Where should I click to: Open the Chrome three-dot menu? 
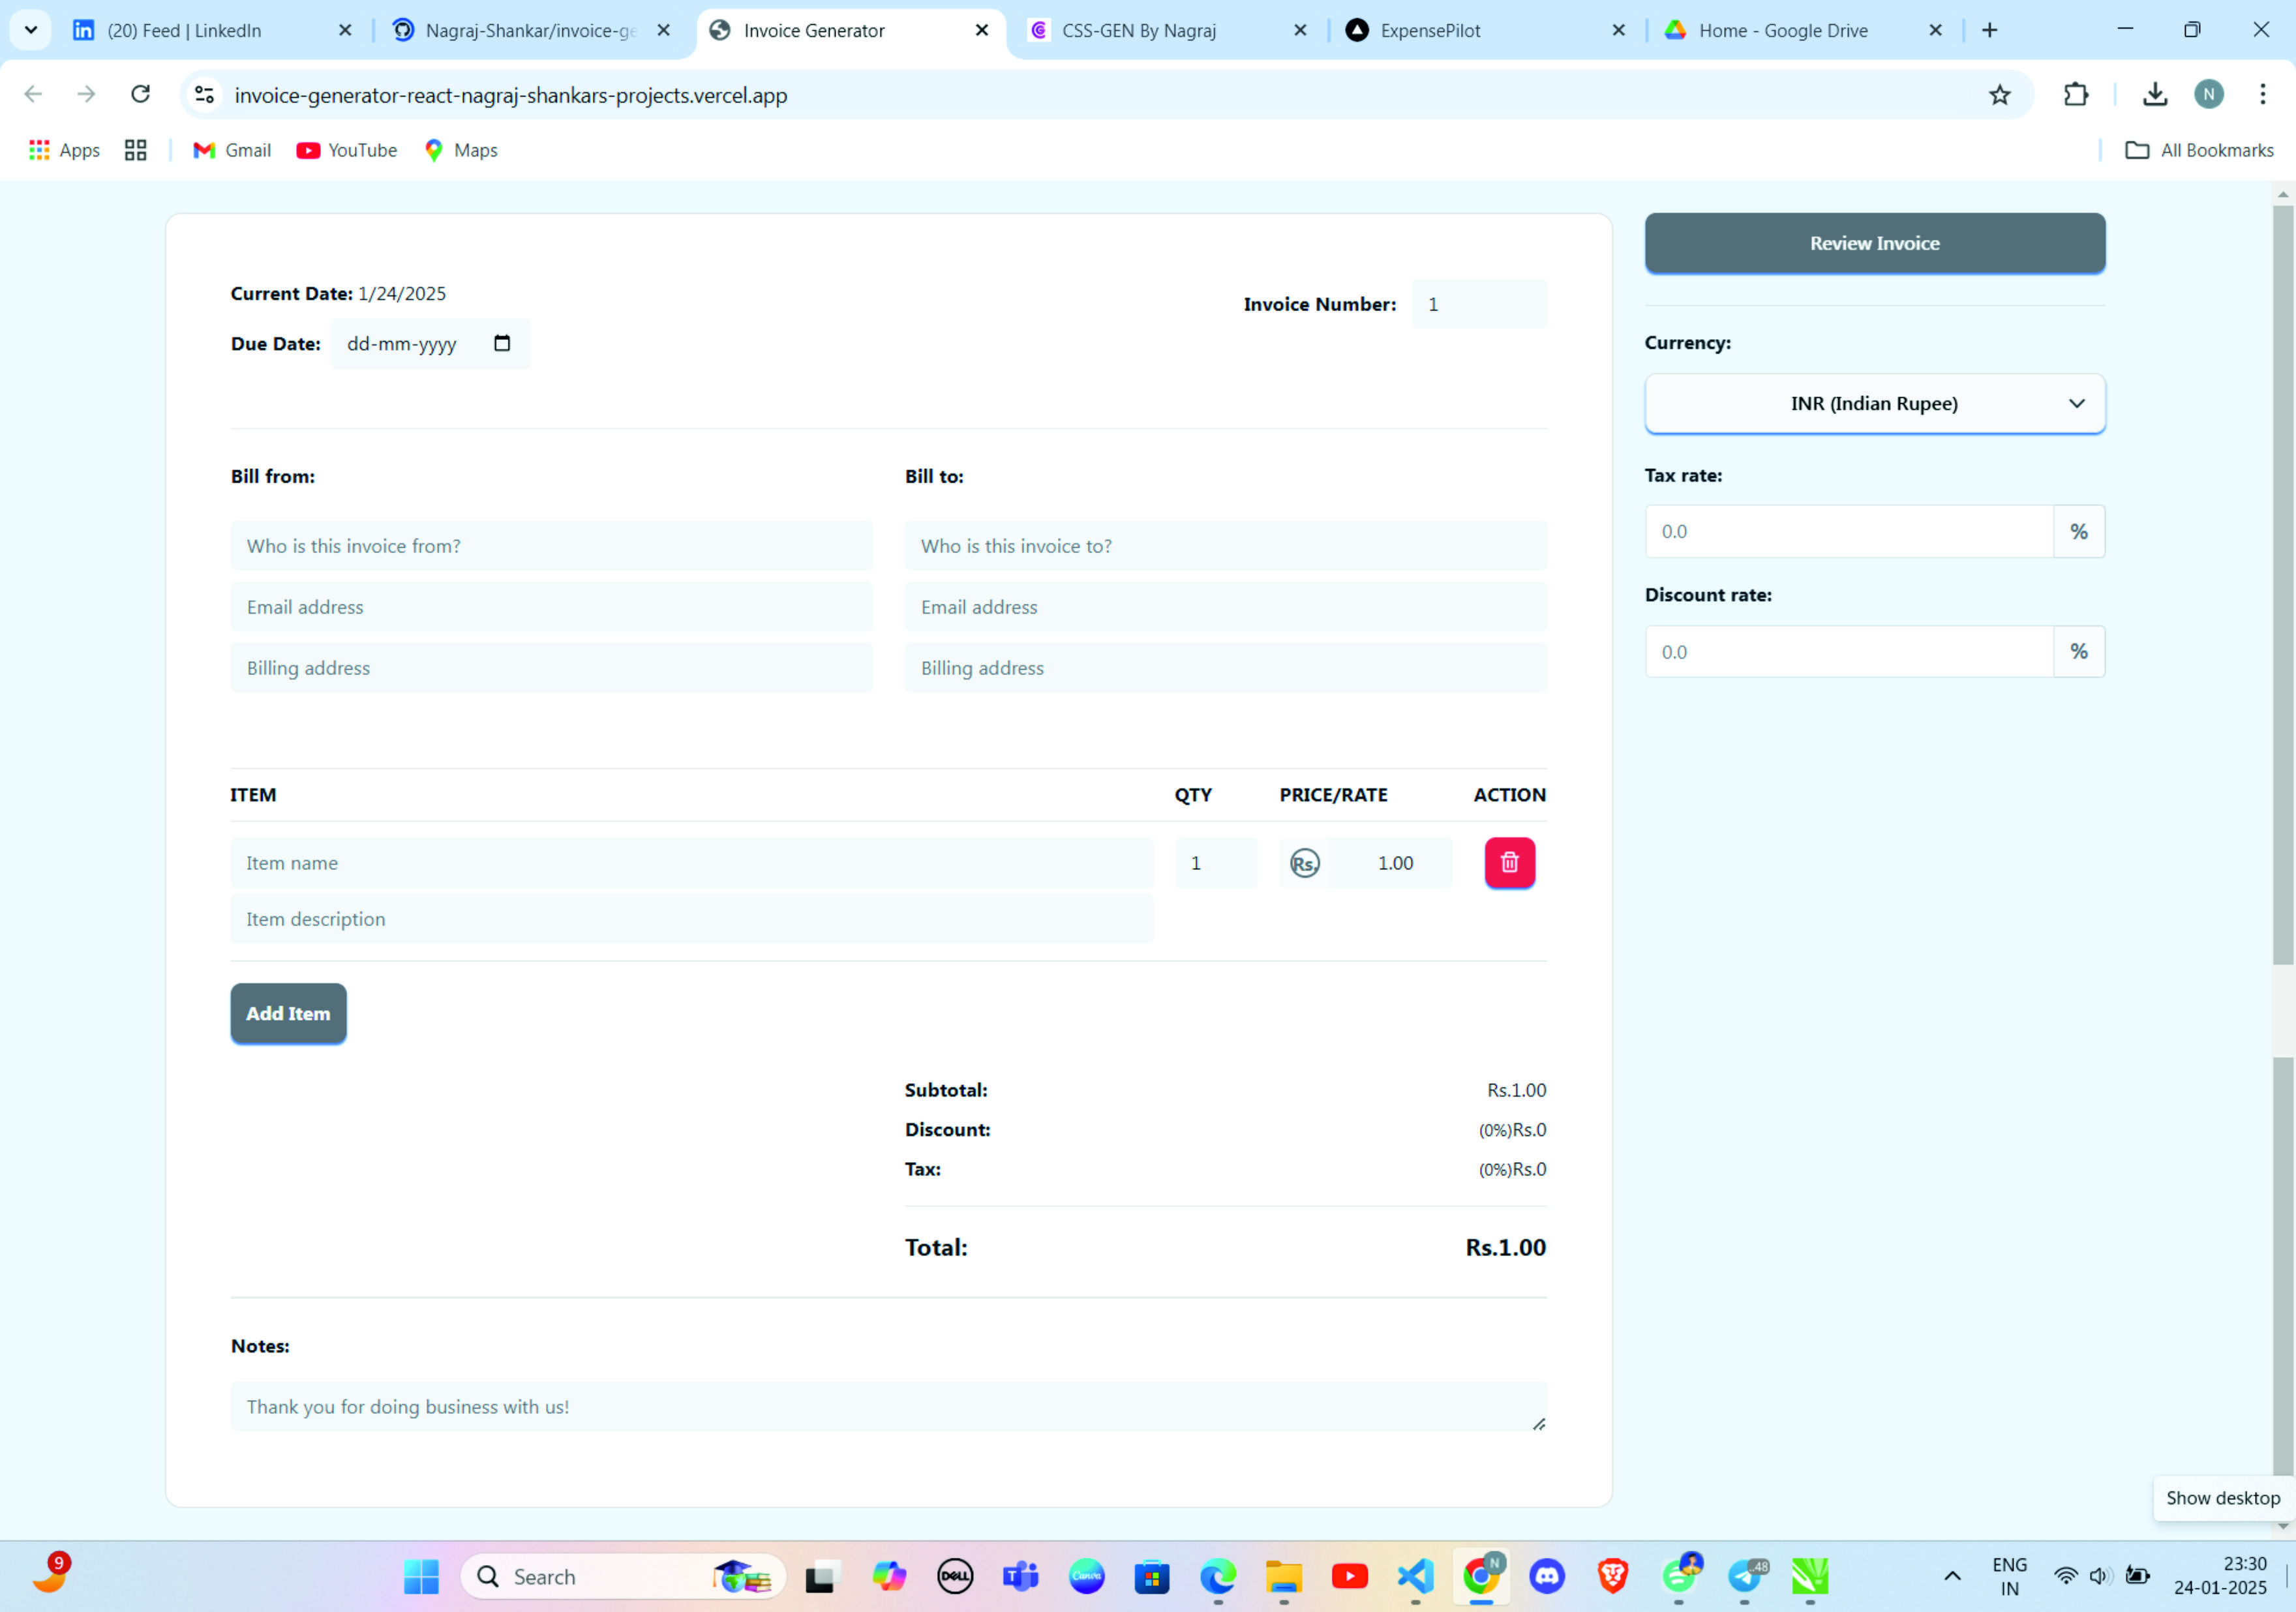[2262, 95]
